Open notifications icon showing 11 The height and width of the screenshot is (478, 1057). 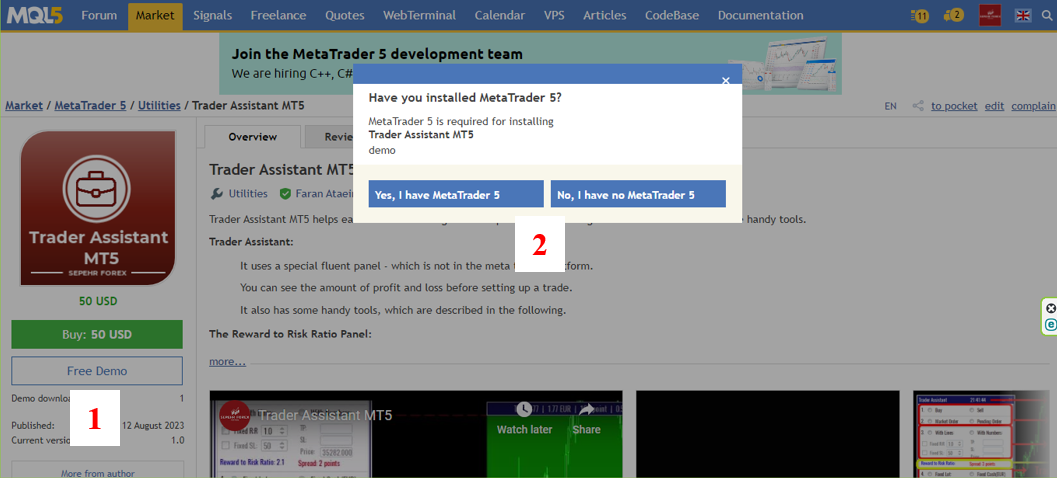pos(920,15)
